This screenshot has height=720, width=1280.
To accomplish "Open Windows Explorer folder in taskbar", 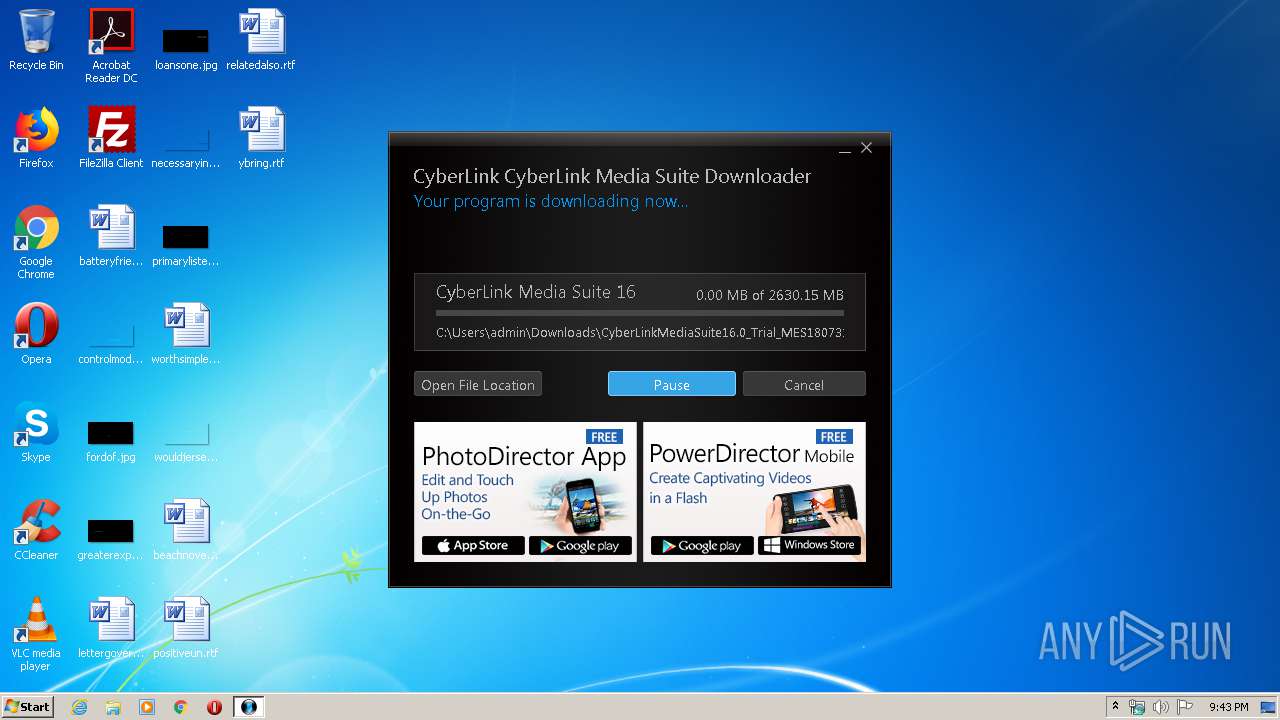I will (x=113, y=707).
